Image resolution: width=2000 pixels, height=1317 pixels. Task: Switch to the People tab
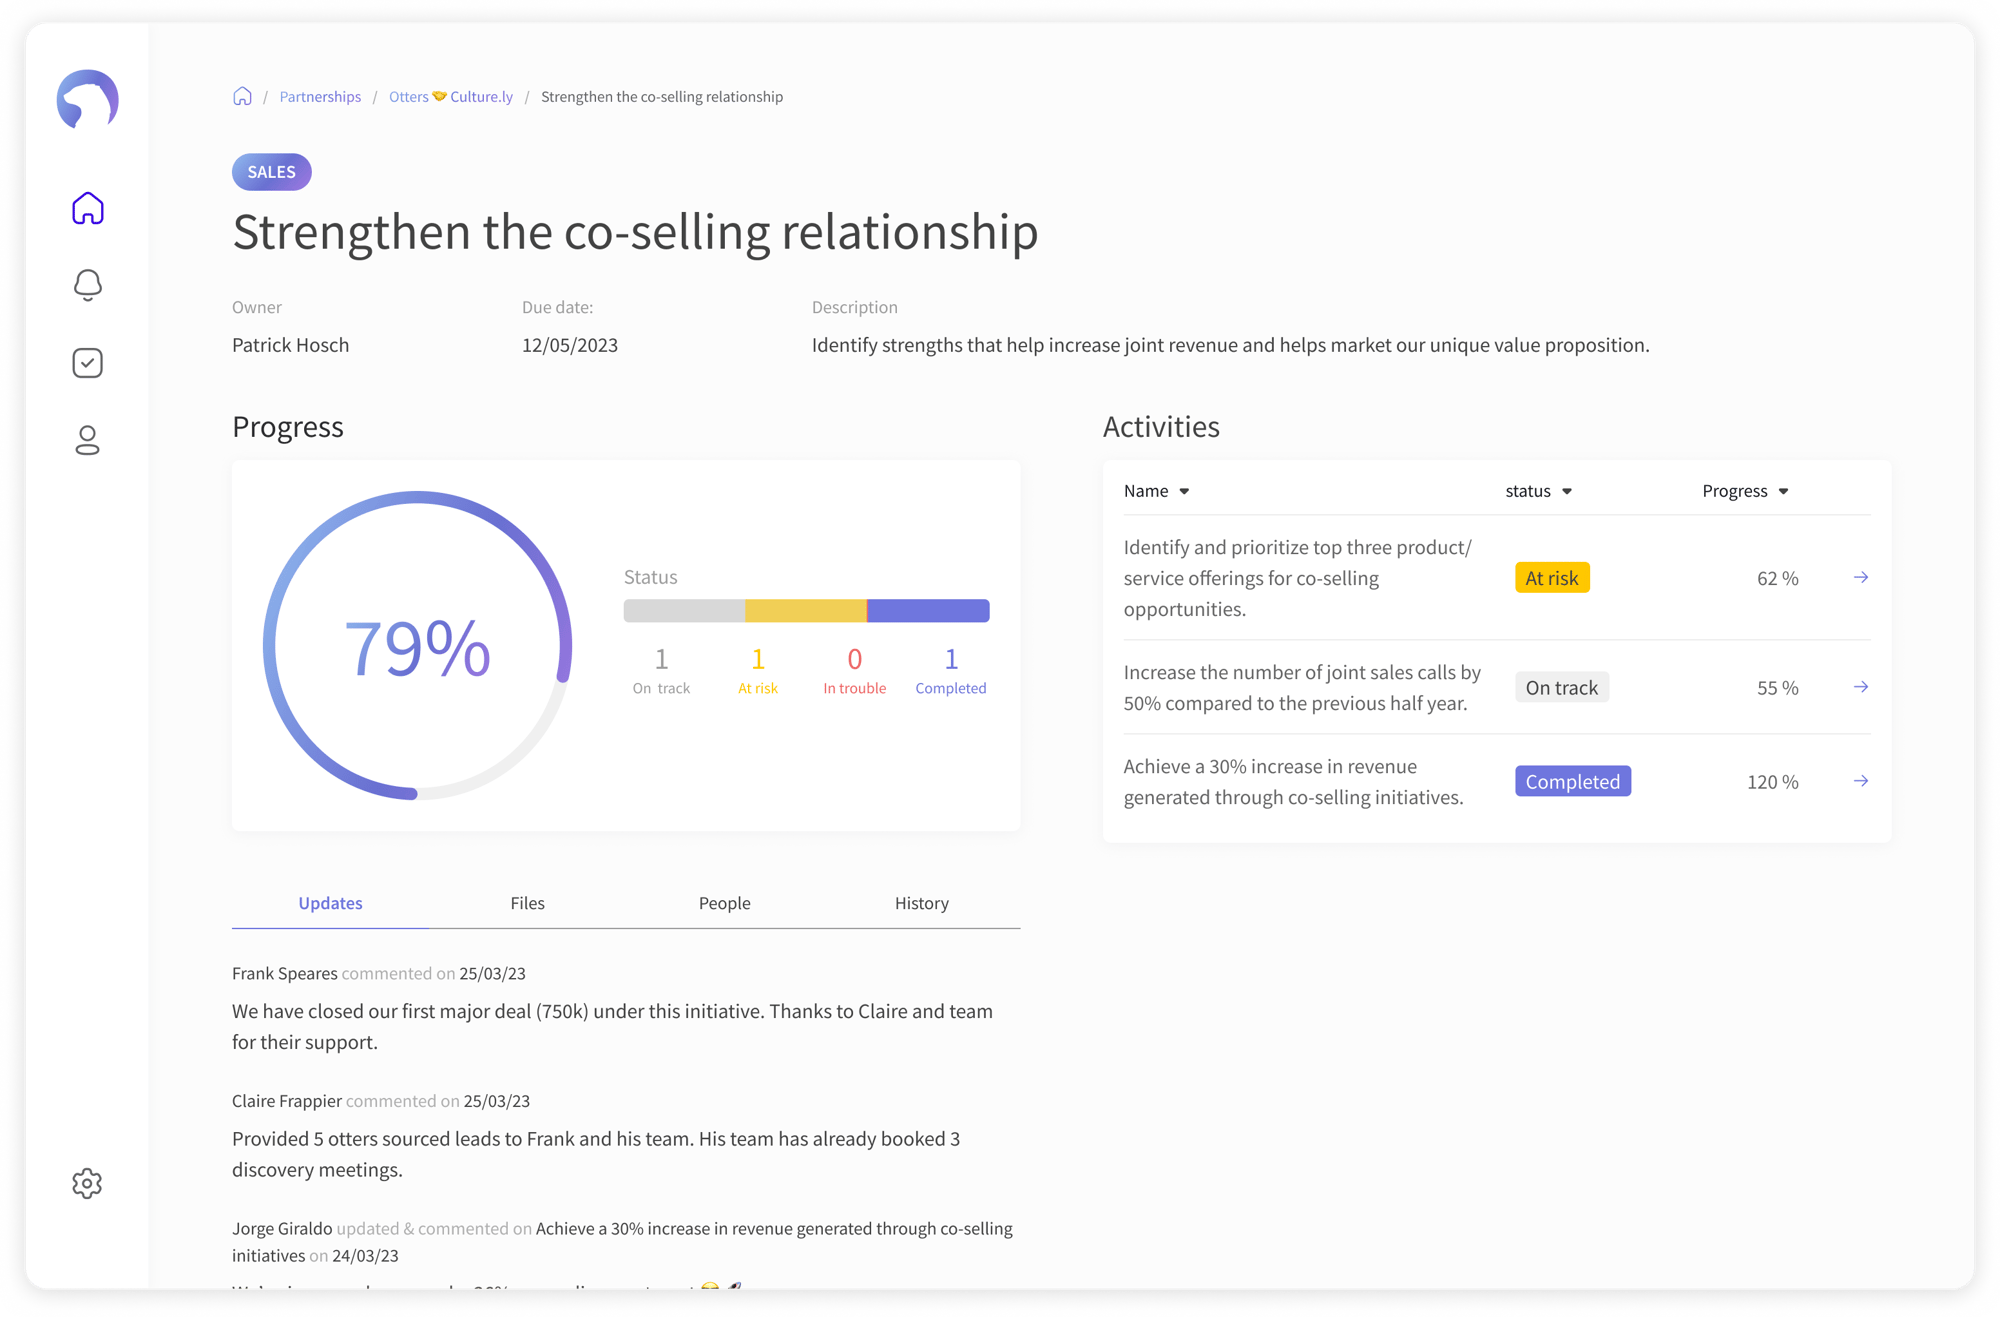coord(724,903)
